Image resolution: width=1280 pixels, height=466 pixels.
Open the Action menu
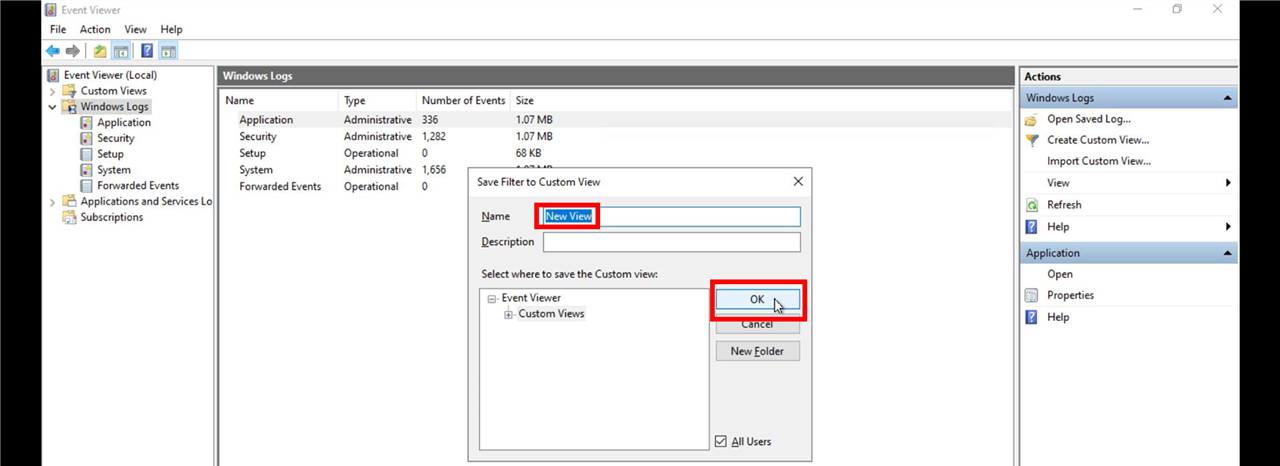95,30
